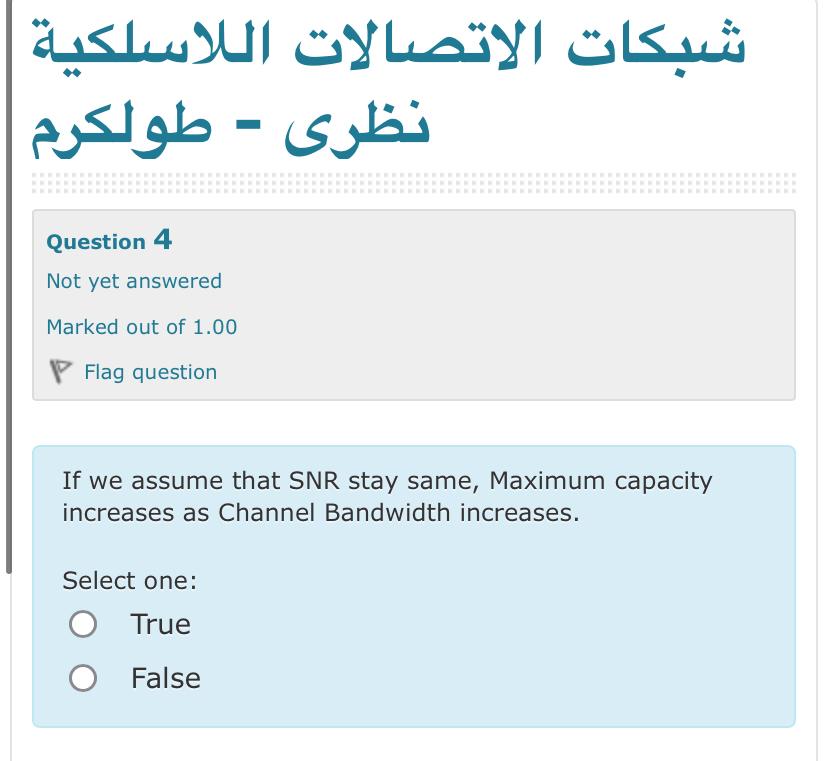This screenshot has height=761, width=828.
Task: Click the True answer label
Action: 160,624
